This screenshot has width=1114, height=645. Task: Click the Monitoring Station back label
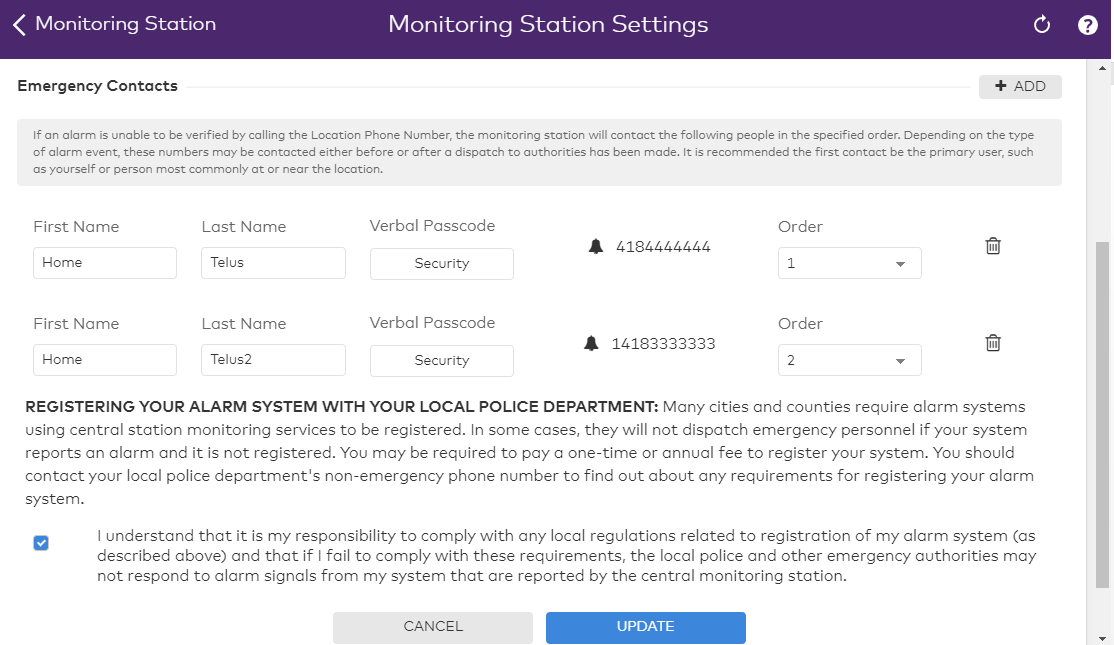[x=126, y=24]
